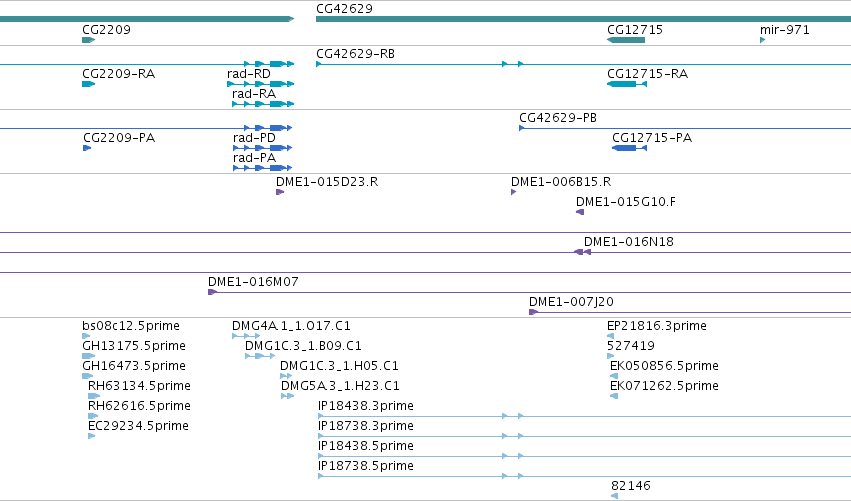Select the DMG5A.3_1.H23.C1 label
This screenshot has width=851, height=501.
340,386
